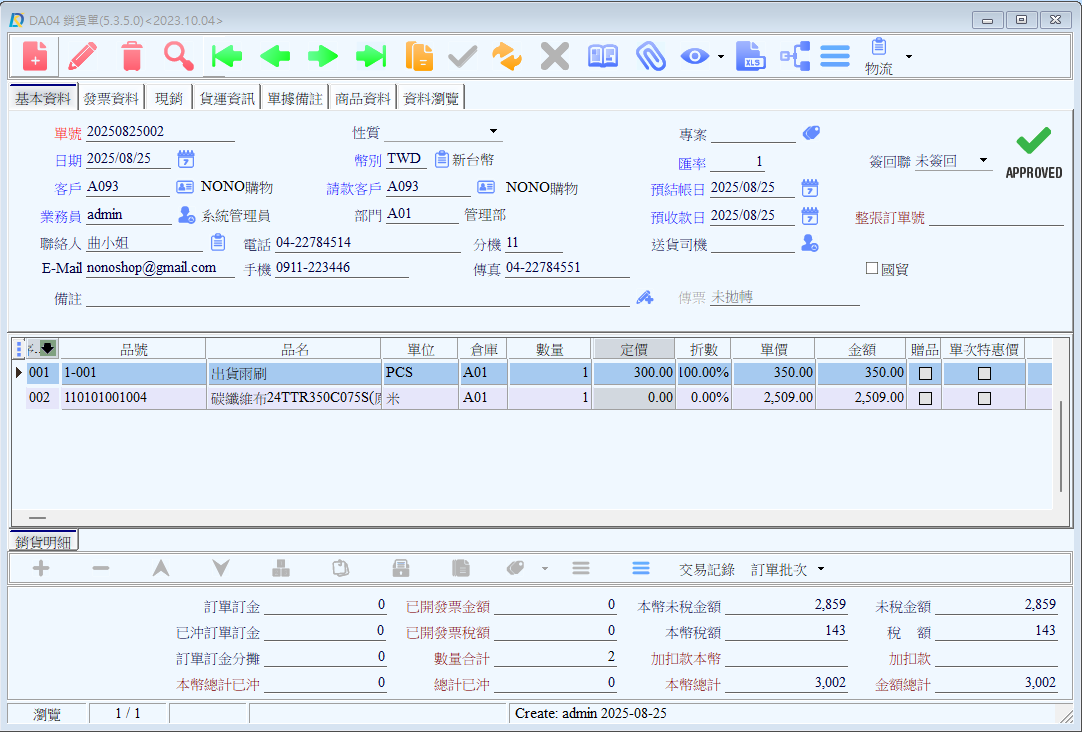
Task: Click the clipboard icon beside 聯絡人 field
Action: 218,242
